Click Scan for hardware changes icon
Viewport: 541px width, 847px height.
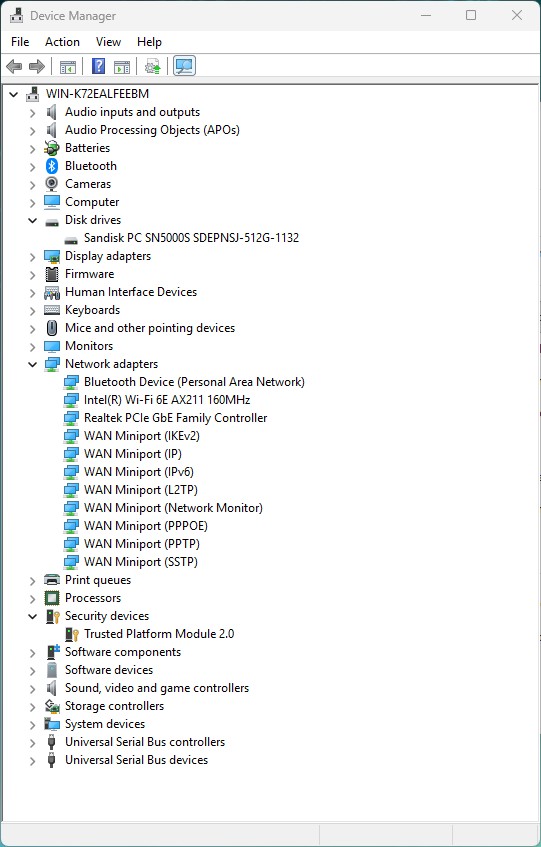(x=184, y=66)
